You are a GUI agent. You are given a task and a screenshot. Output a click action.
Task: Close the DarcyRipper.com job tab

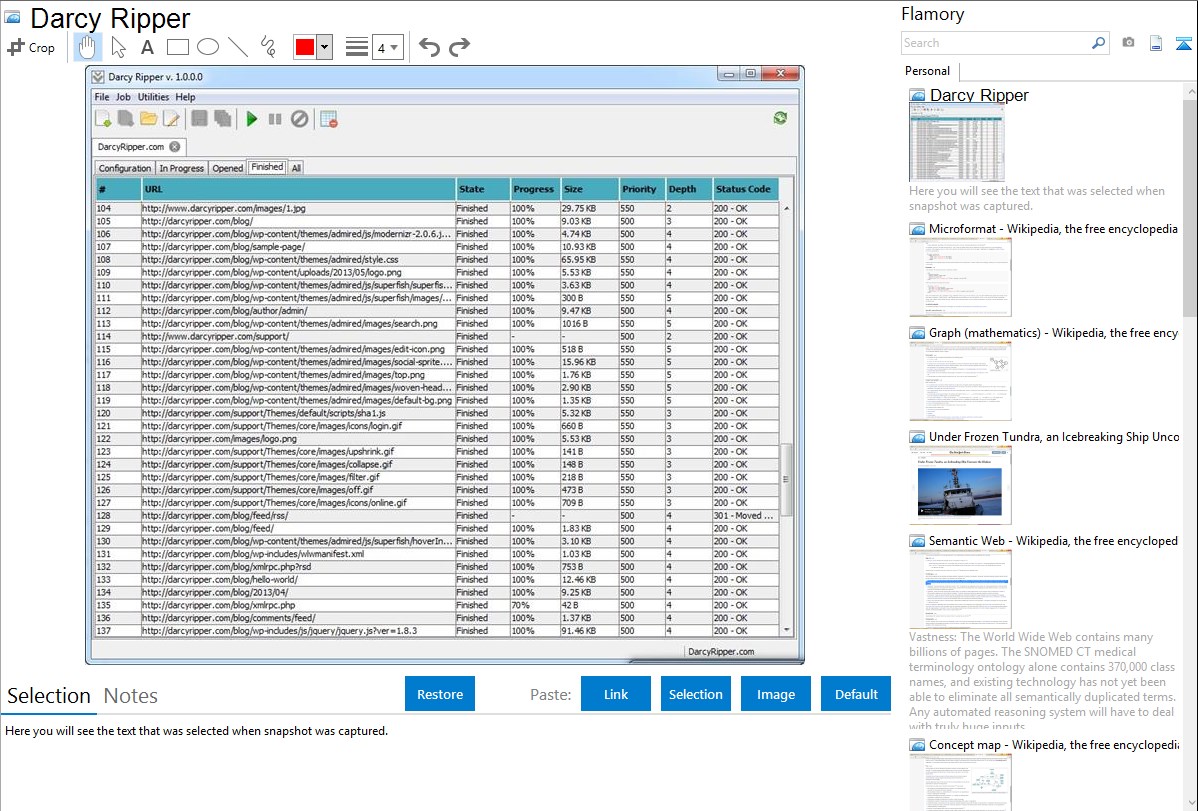click(x=175, y=146)
